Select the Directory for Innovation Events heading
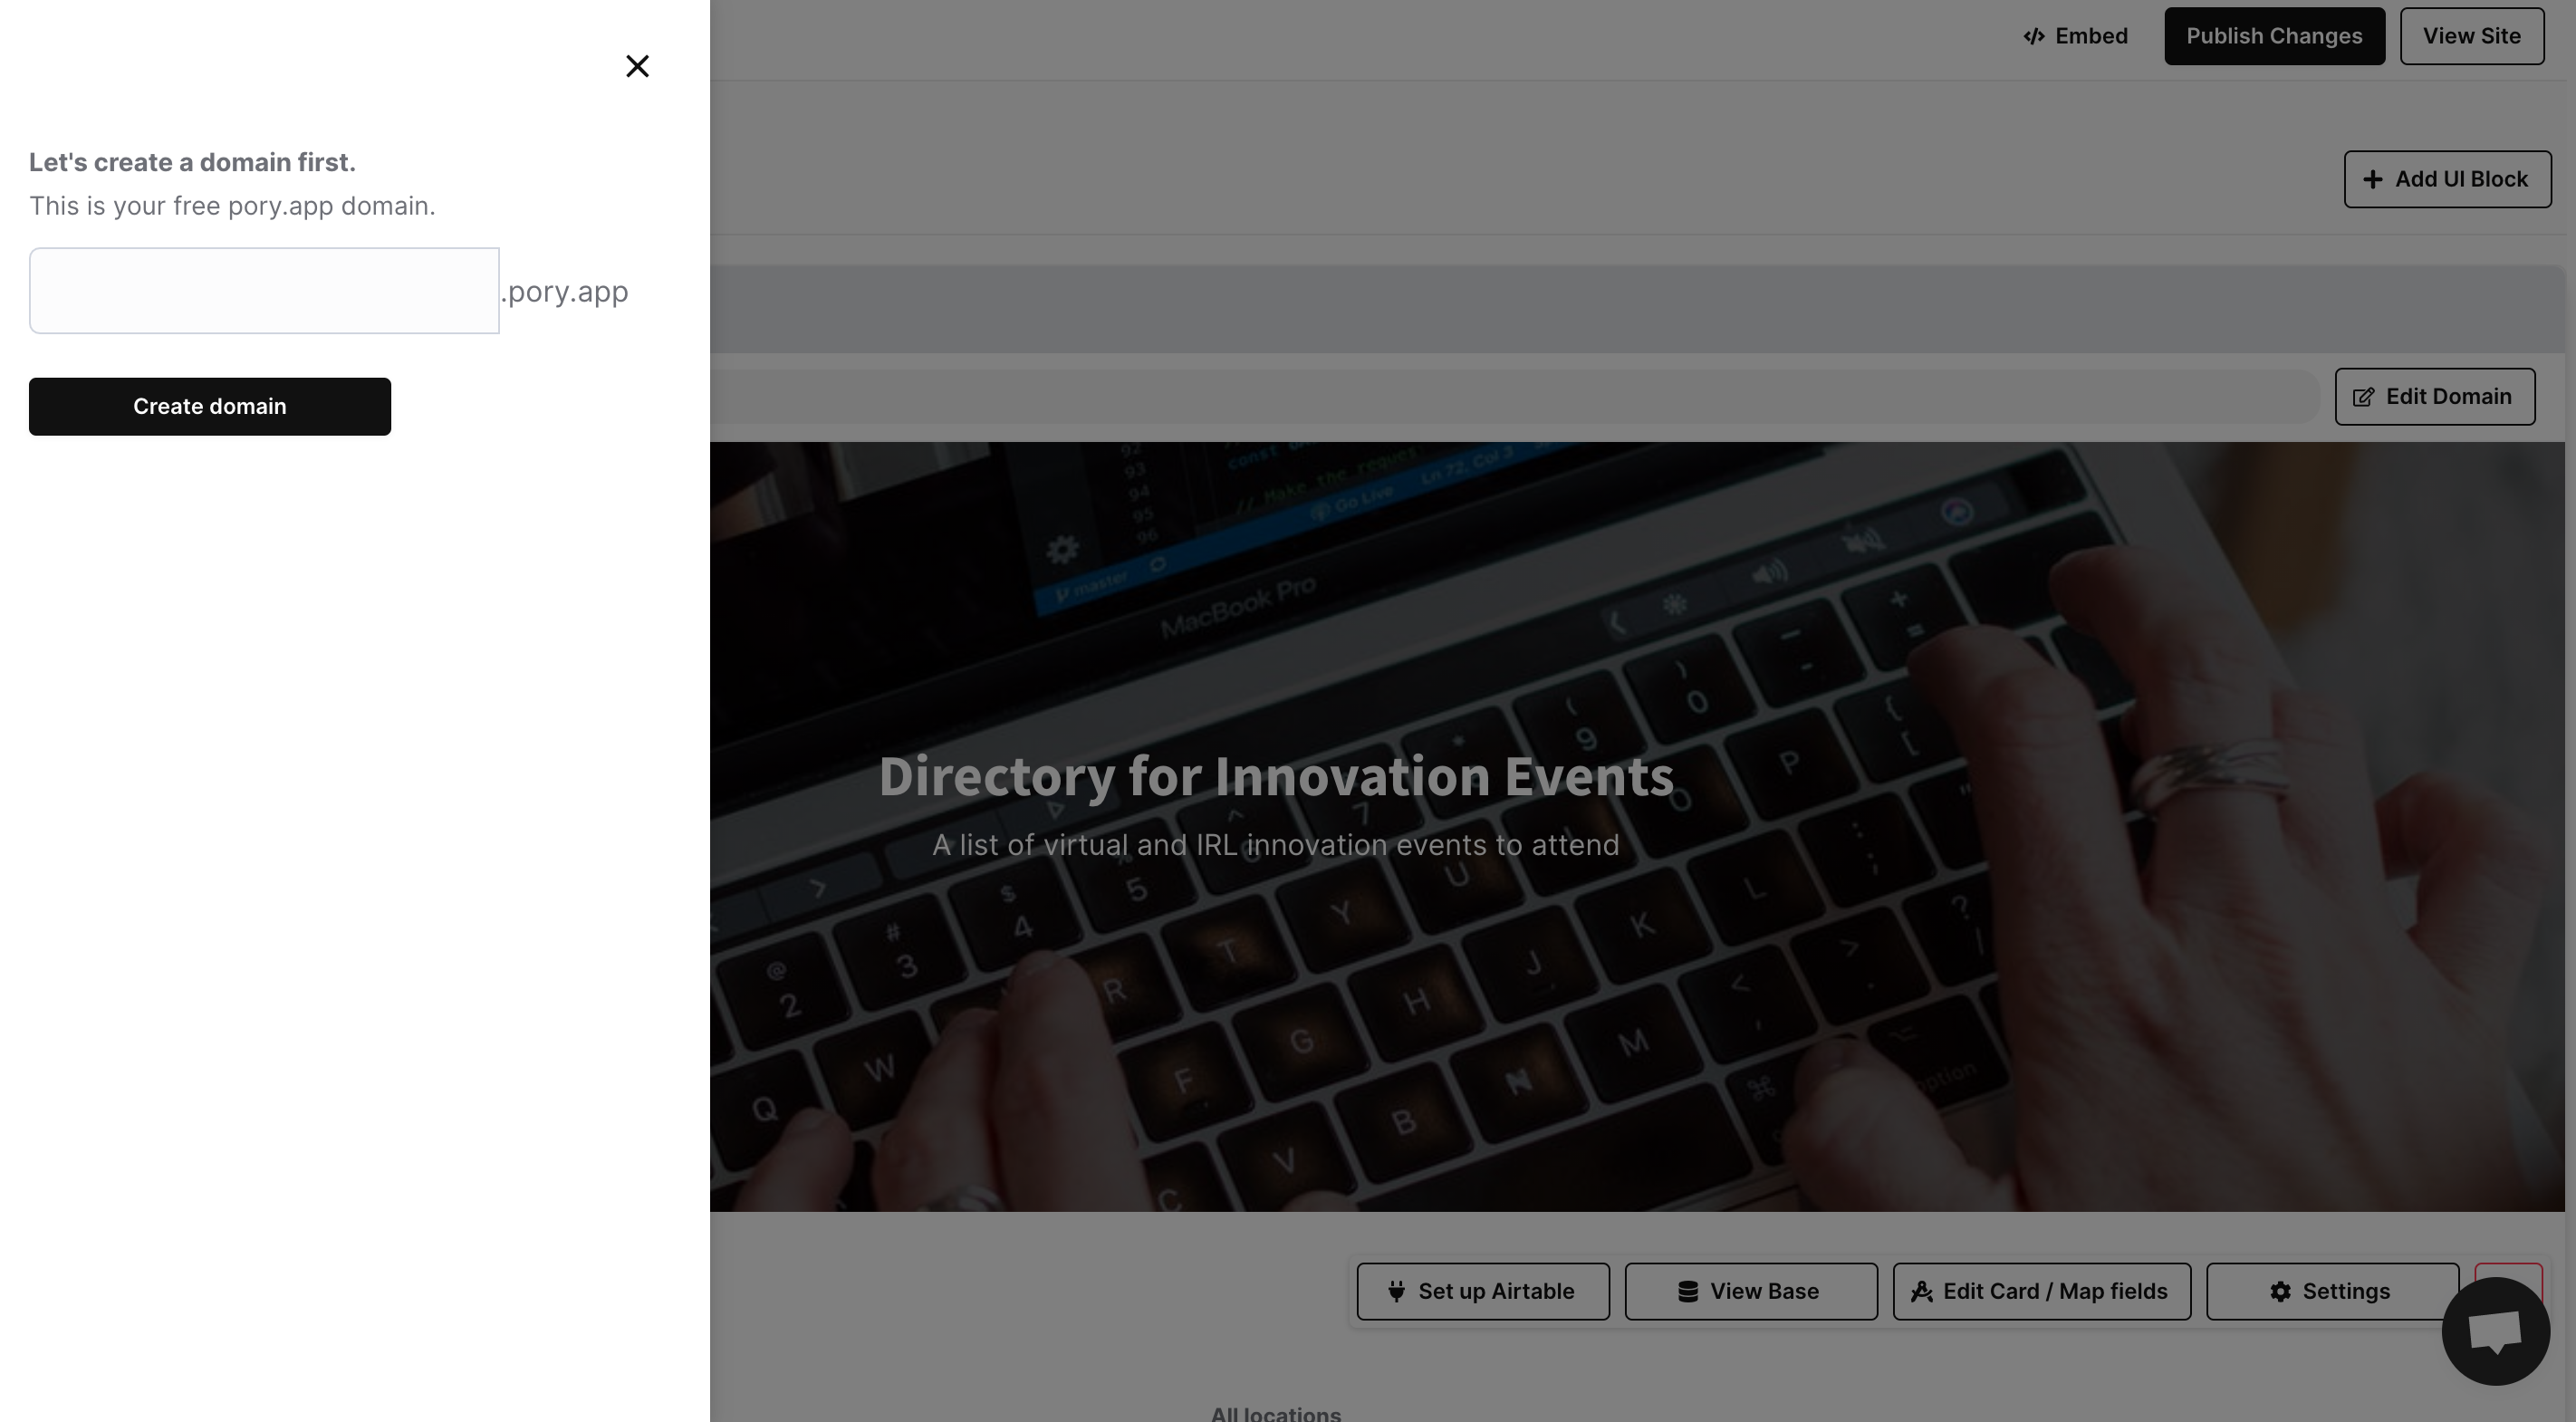This screenshot has height=1422, width=2576. tap(1275, 776)
